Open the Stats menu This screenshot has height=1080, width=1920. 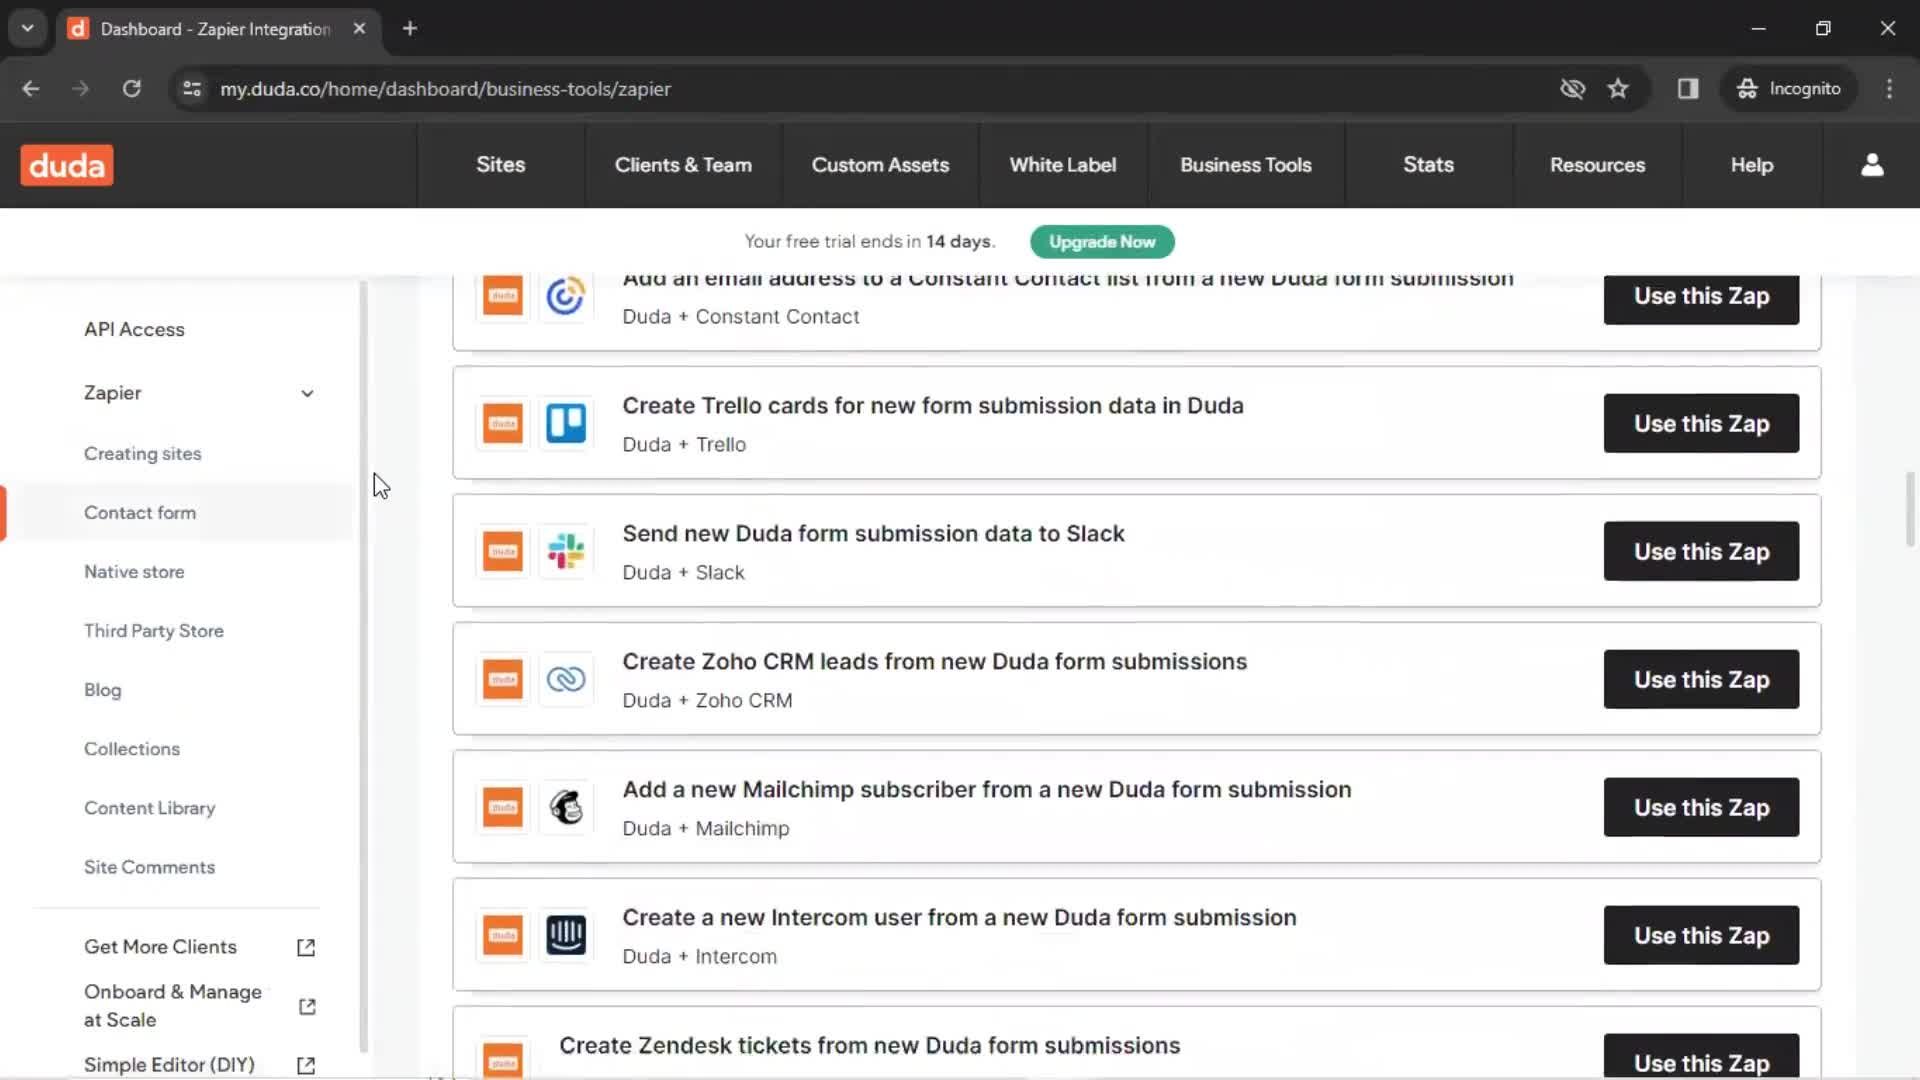coord(1428,165)
